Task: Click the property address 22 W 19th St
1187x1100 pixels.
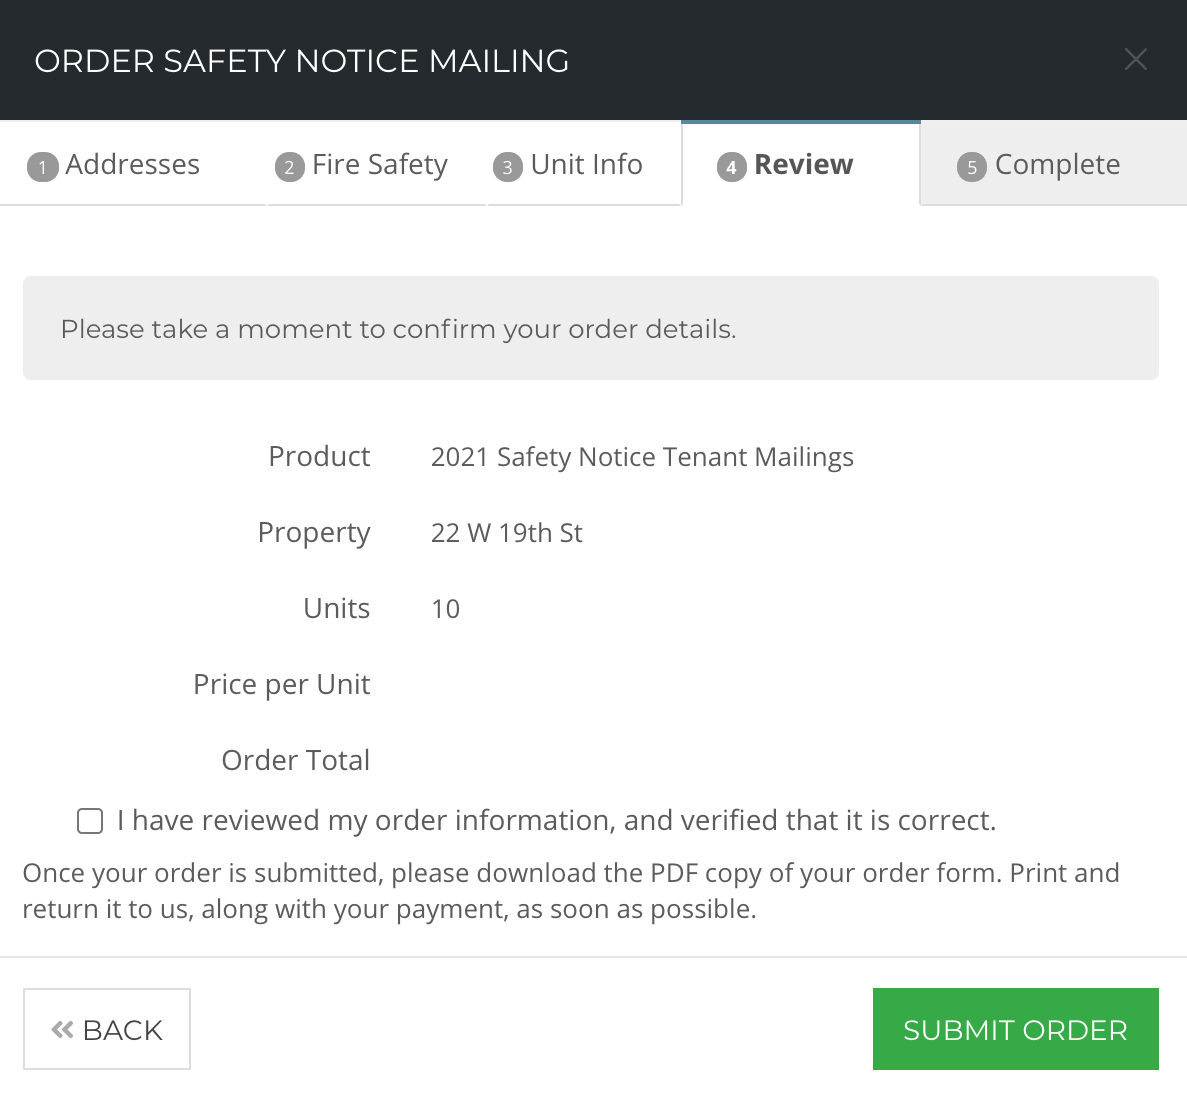Action: [x=506, y=533]
